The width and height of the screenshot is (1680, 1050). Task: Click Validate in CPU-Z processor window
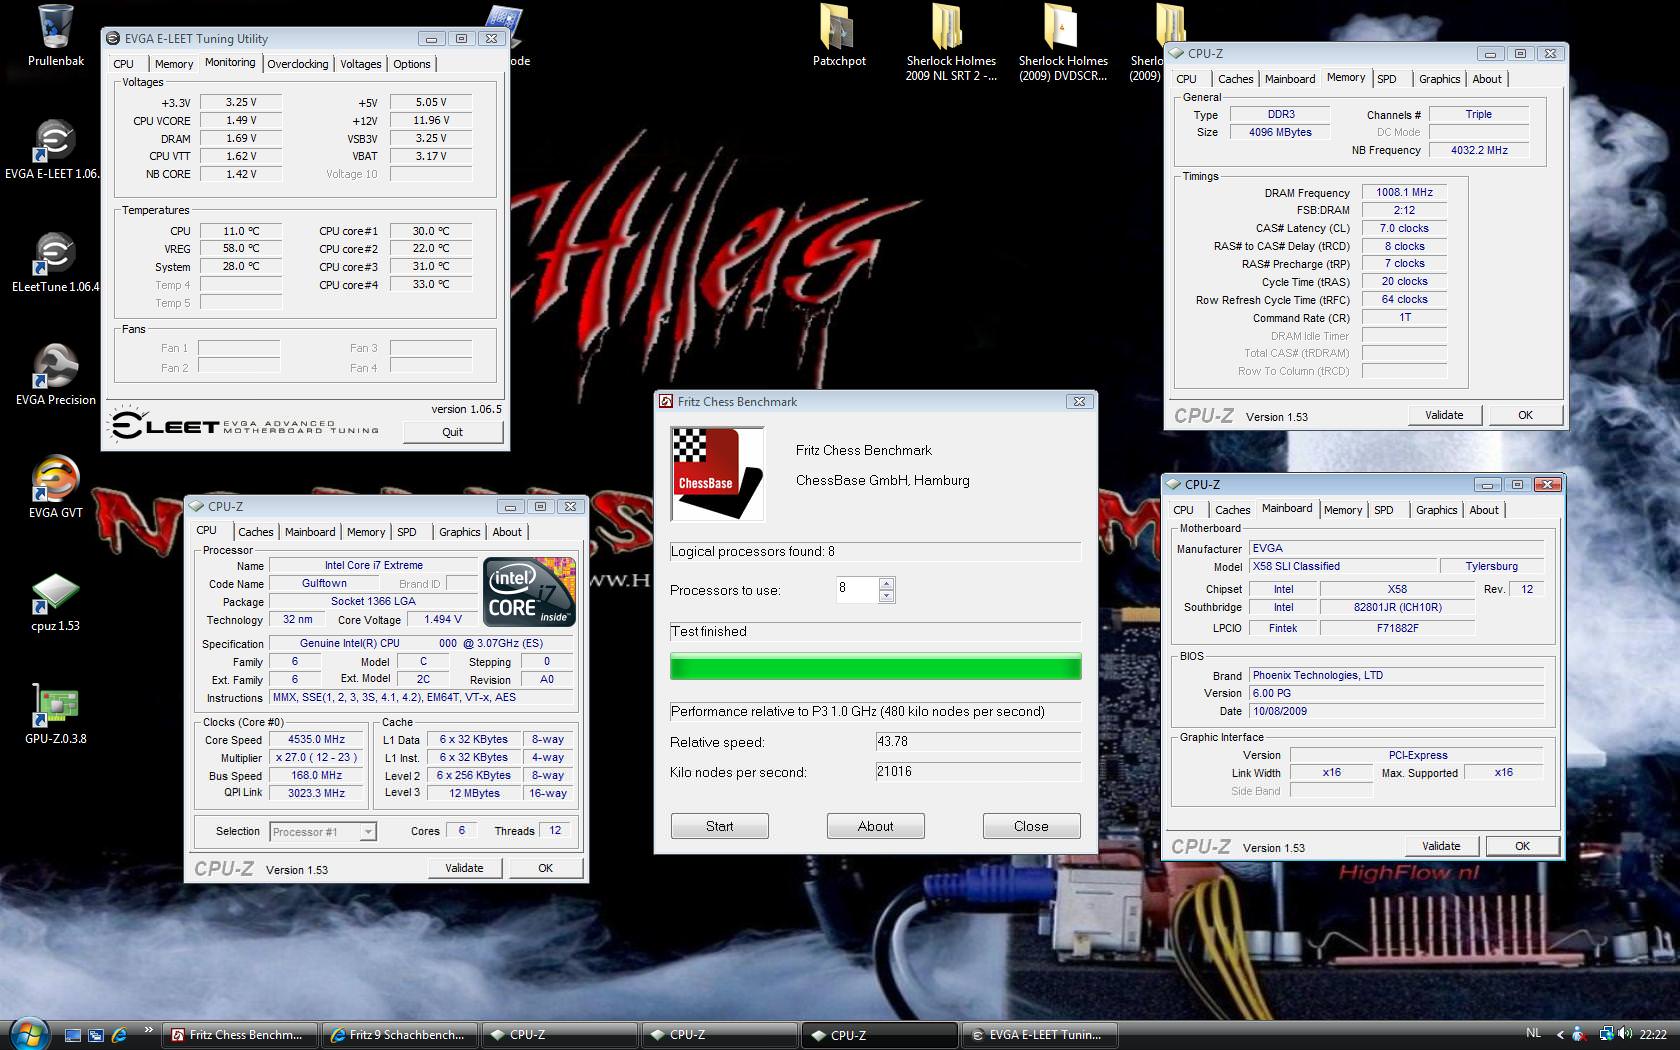[464, 868]
